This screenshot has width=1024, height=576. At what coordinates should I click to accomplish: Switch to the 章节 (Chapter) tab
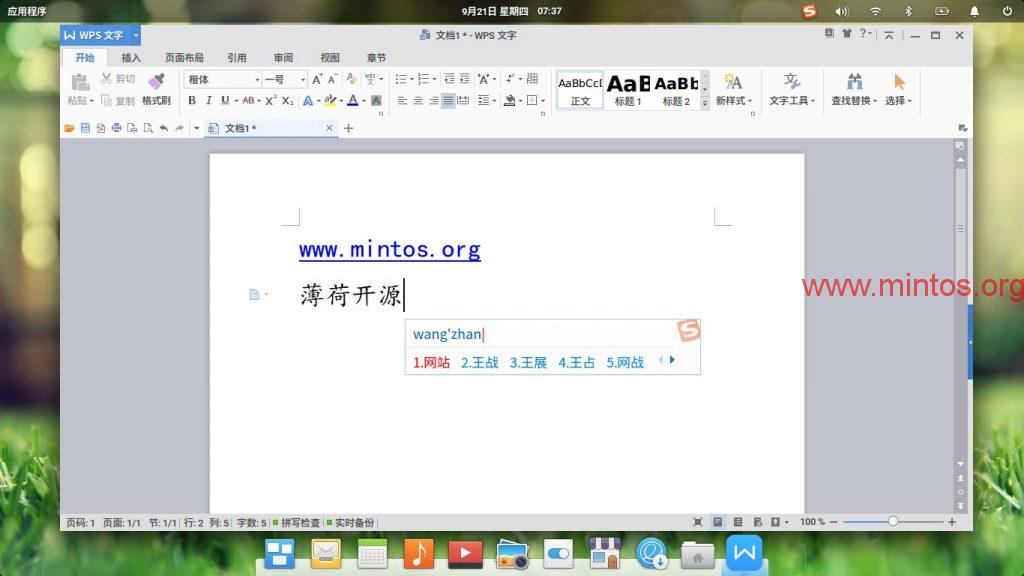376,57
